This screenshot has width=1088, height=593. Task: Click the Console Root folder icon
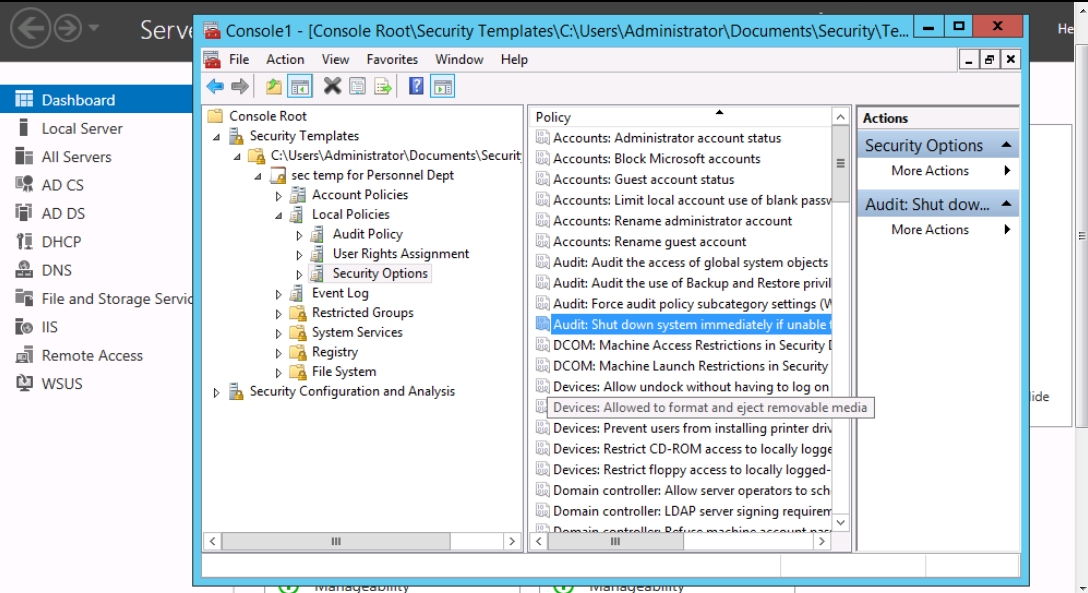215,116
